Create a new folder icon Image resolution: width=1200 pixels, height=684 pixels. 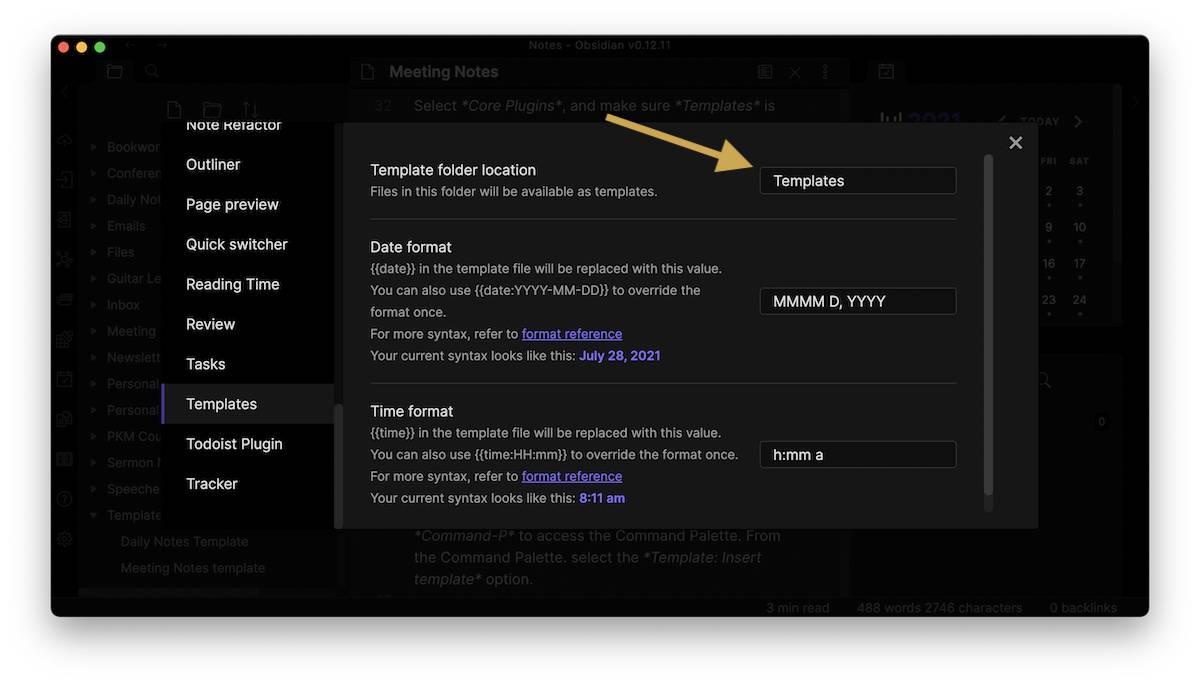tap(212, 109)
